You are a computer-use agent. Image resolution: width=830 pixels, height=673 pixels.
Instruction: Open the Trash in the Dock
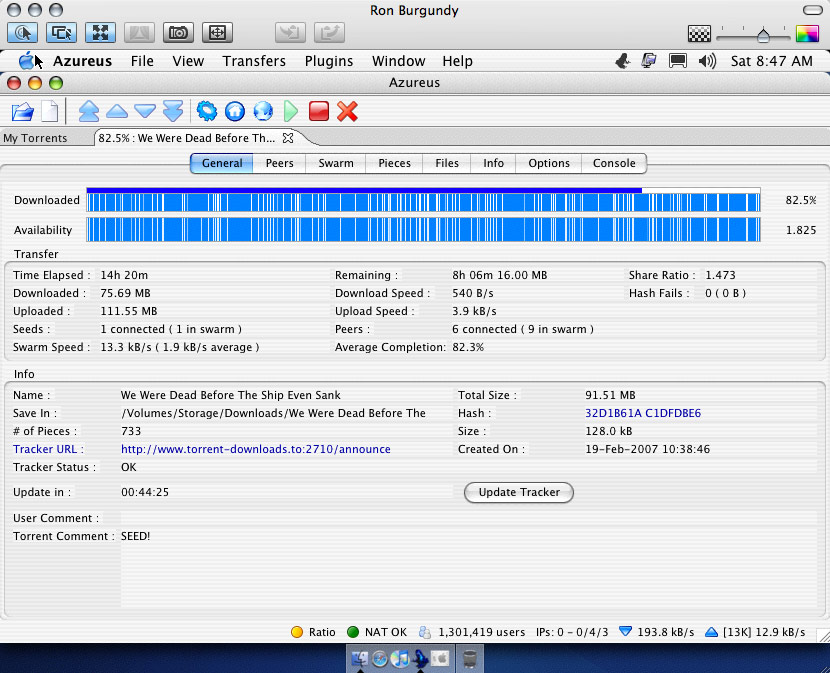pos(470,659)
